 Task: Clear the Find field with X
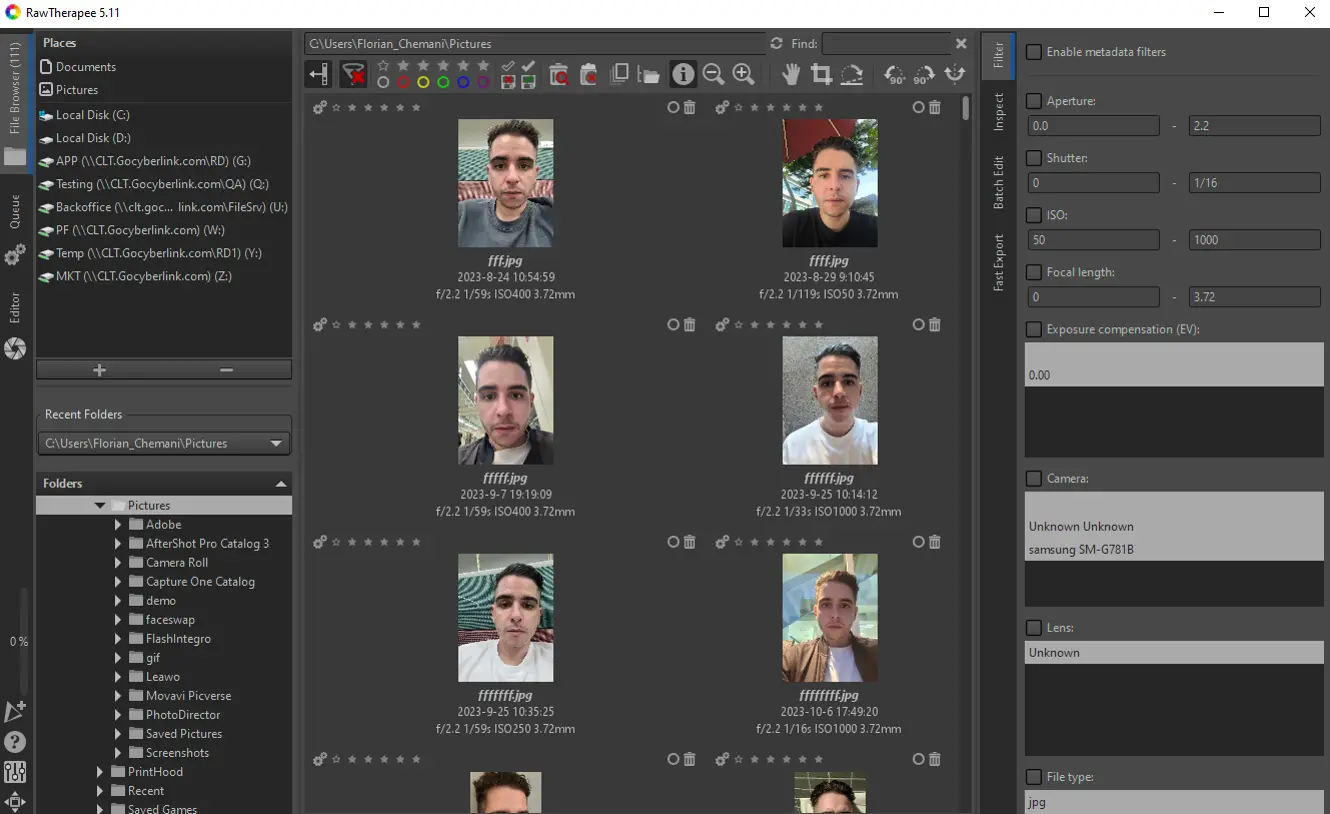click(961, 44)
